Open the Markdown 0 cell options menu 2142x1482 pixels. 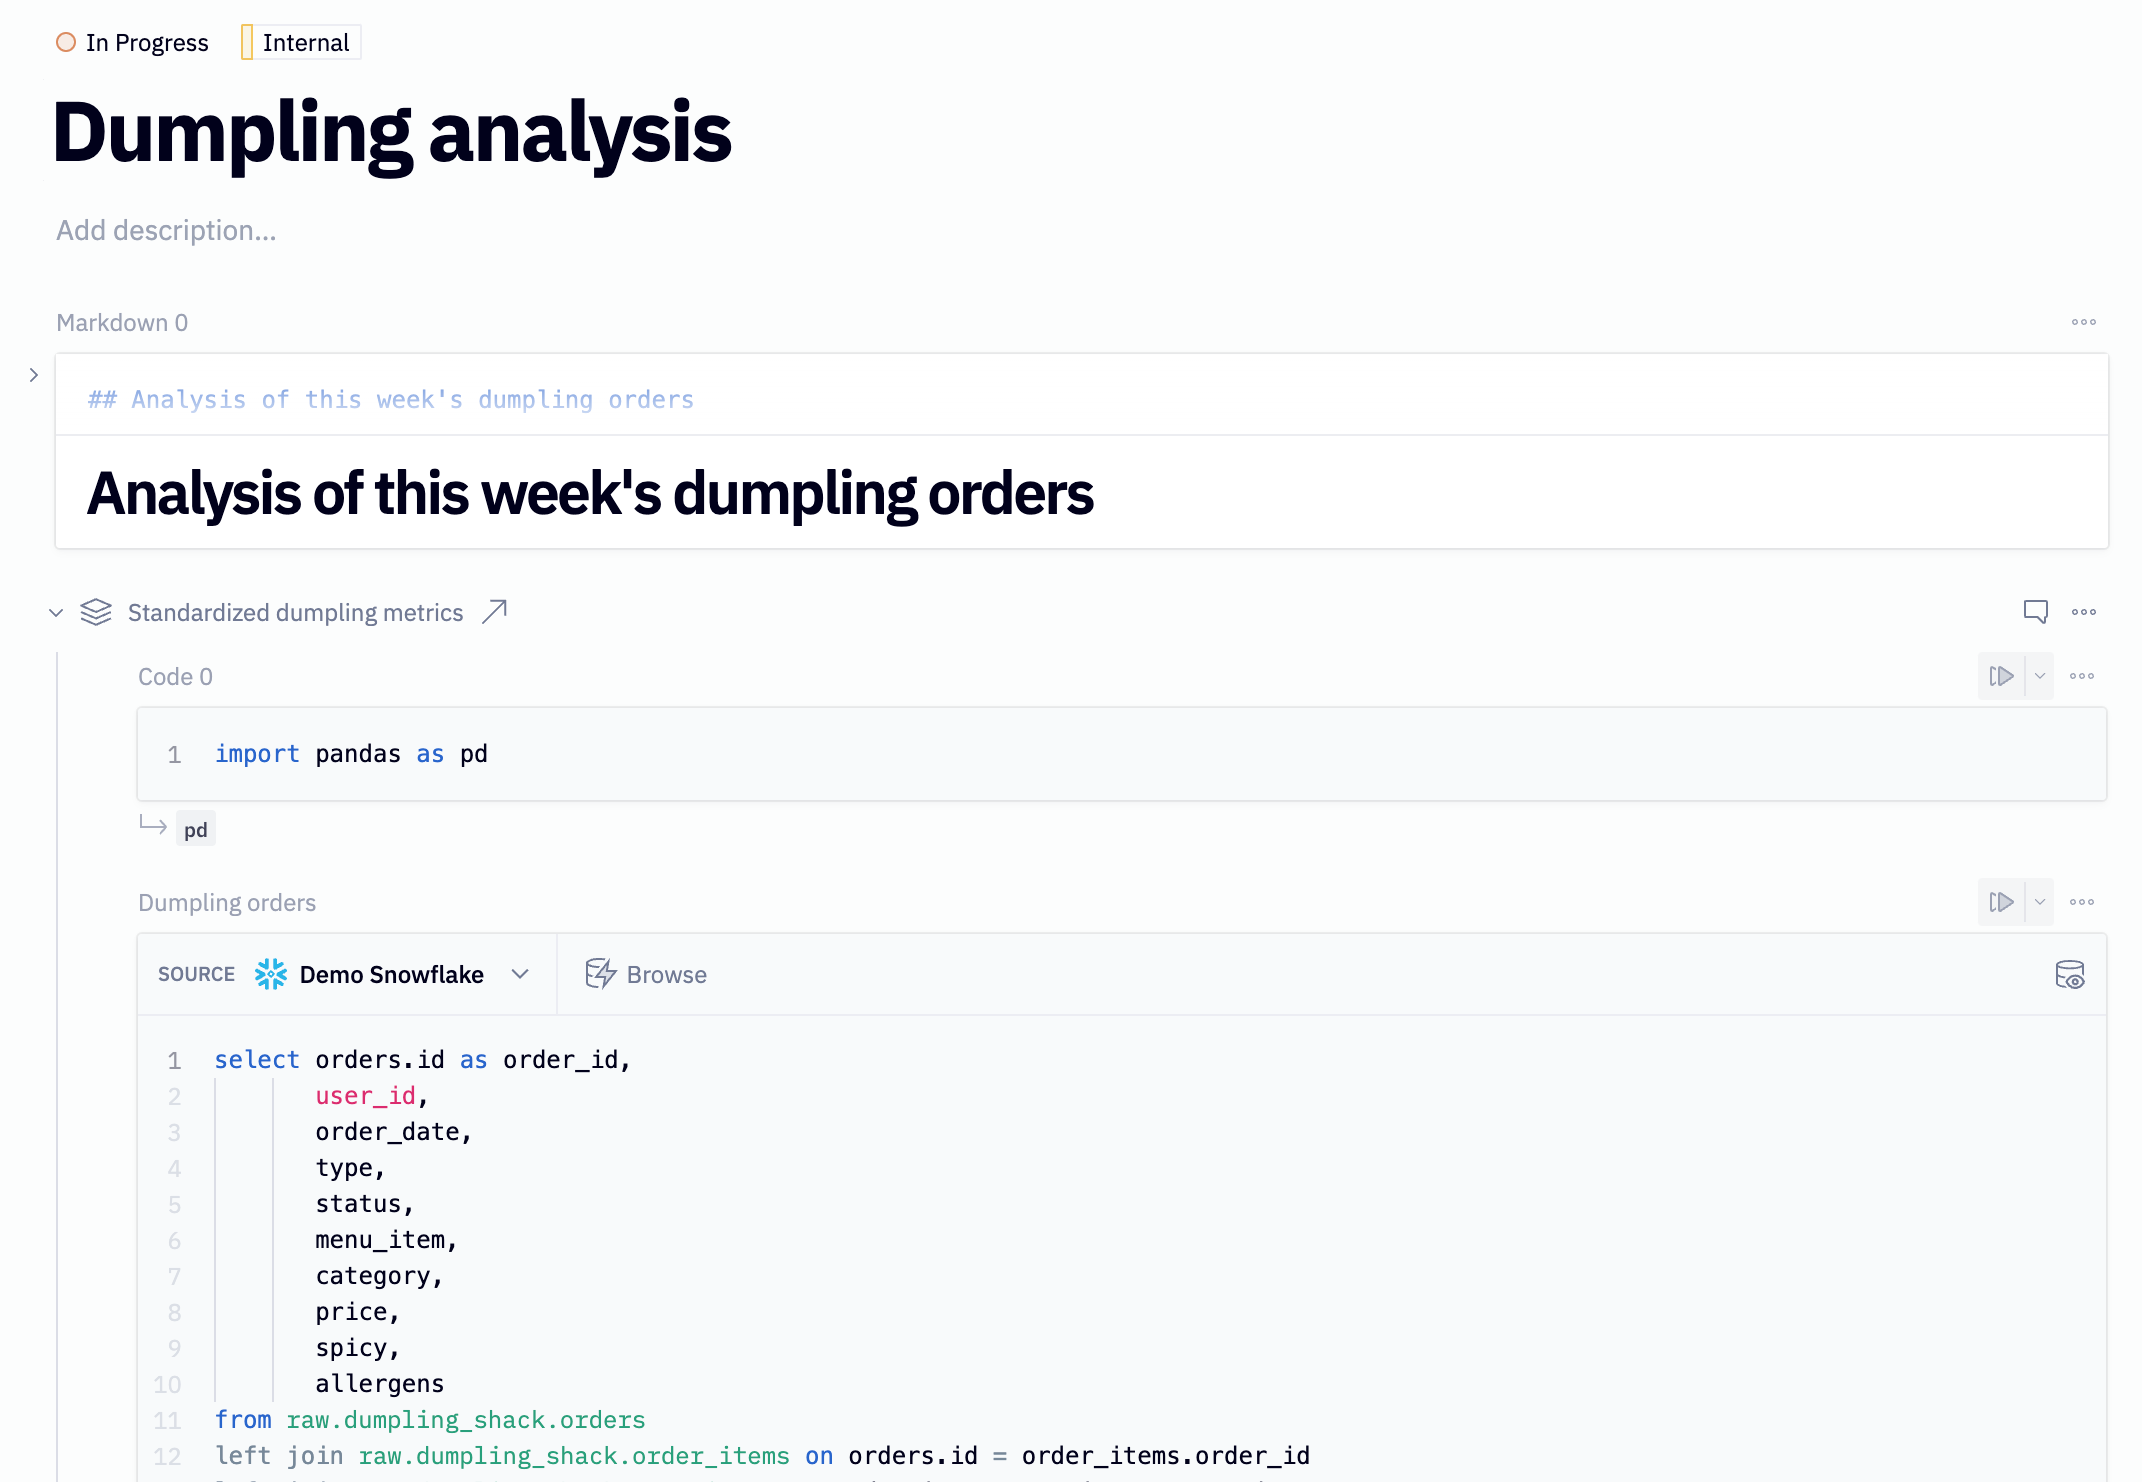tap(2083, 322)
